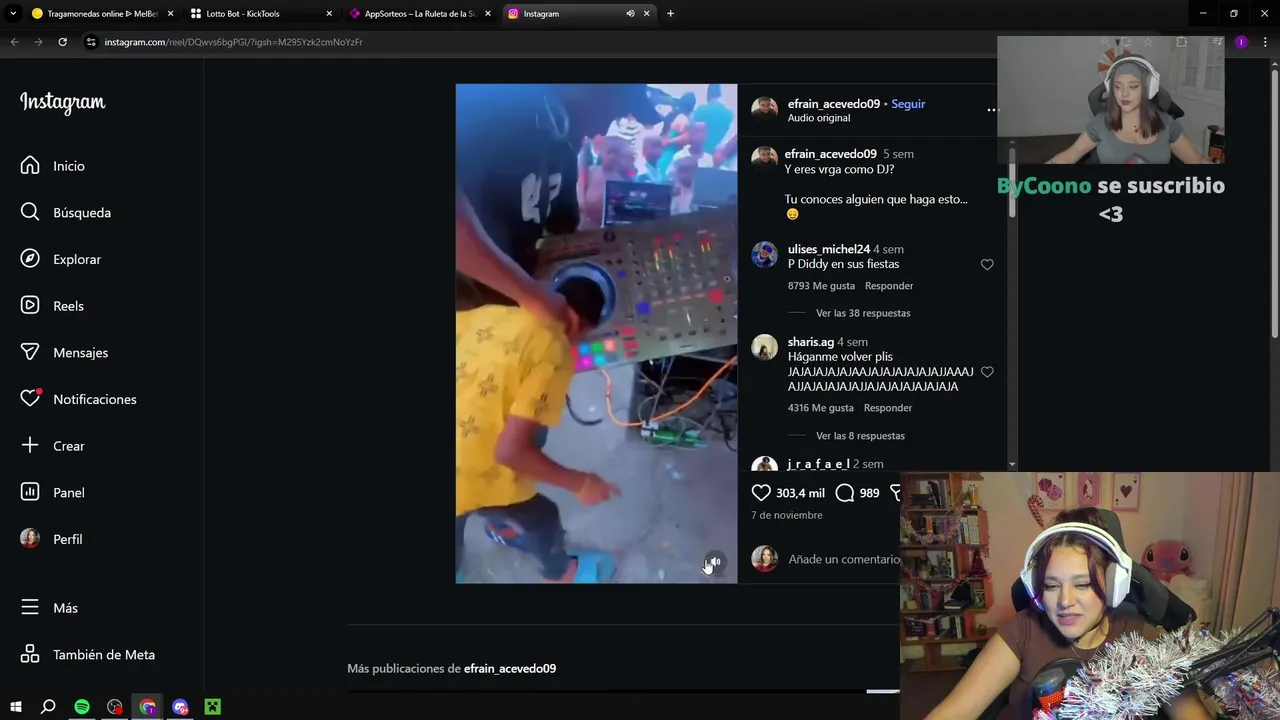Go back in browser history
This screenshot has height=720, width=1280.
click(x=14, y=42)
